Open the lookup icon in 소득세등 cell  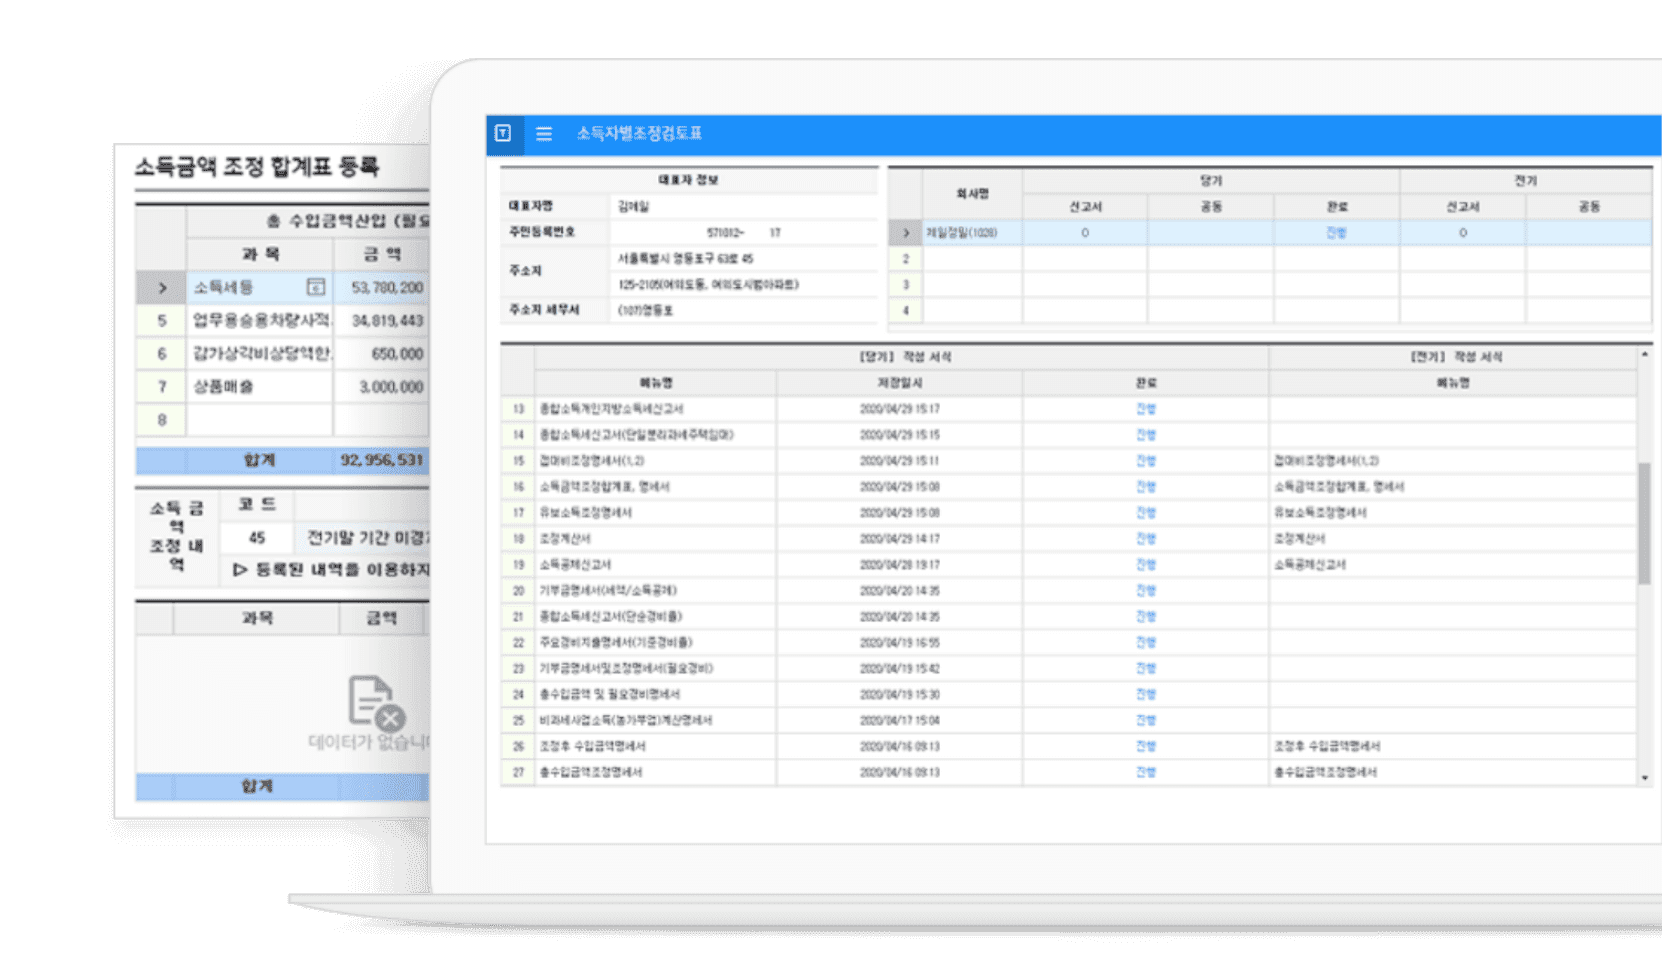[x=316, y=287]
